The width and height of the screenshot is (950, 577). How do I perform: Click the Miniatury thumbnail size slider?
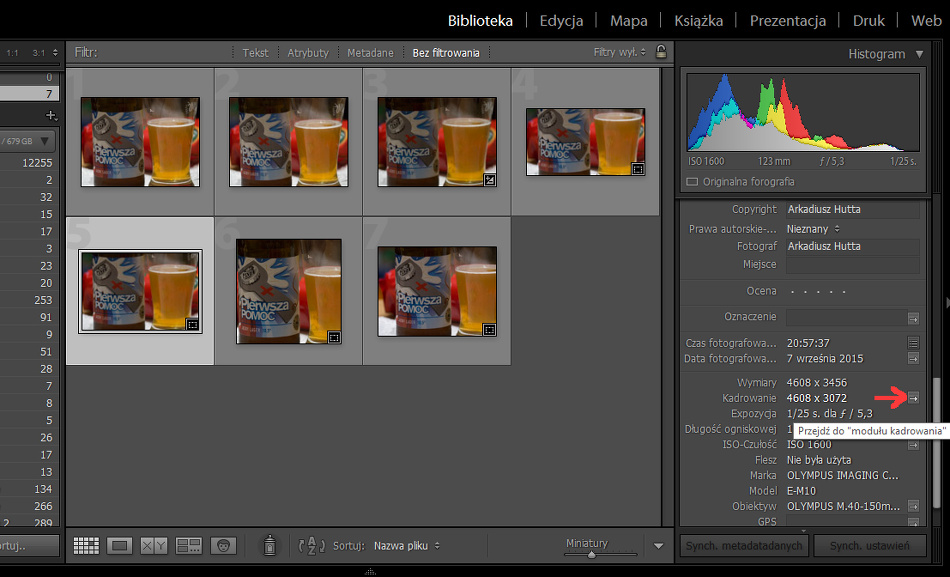[x=591, y=553]
